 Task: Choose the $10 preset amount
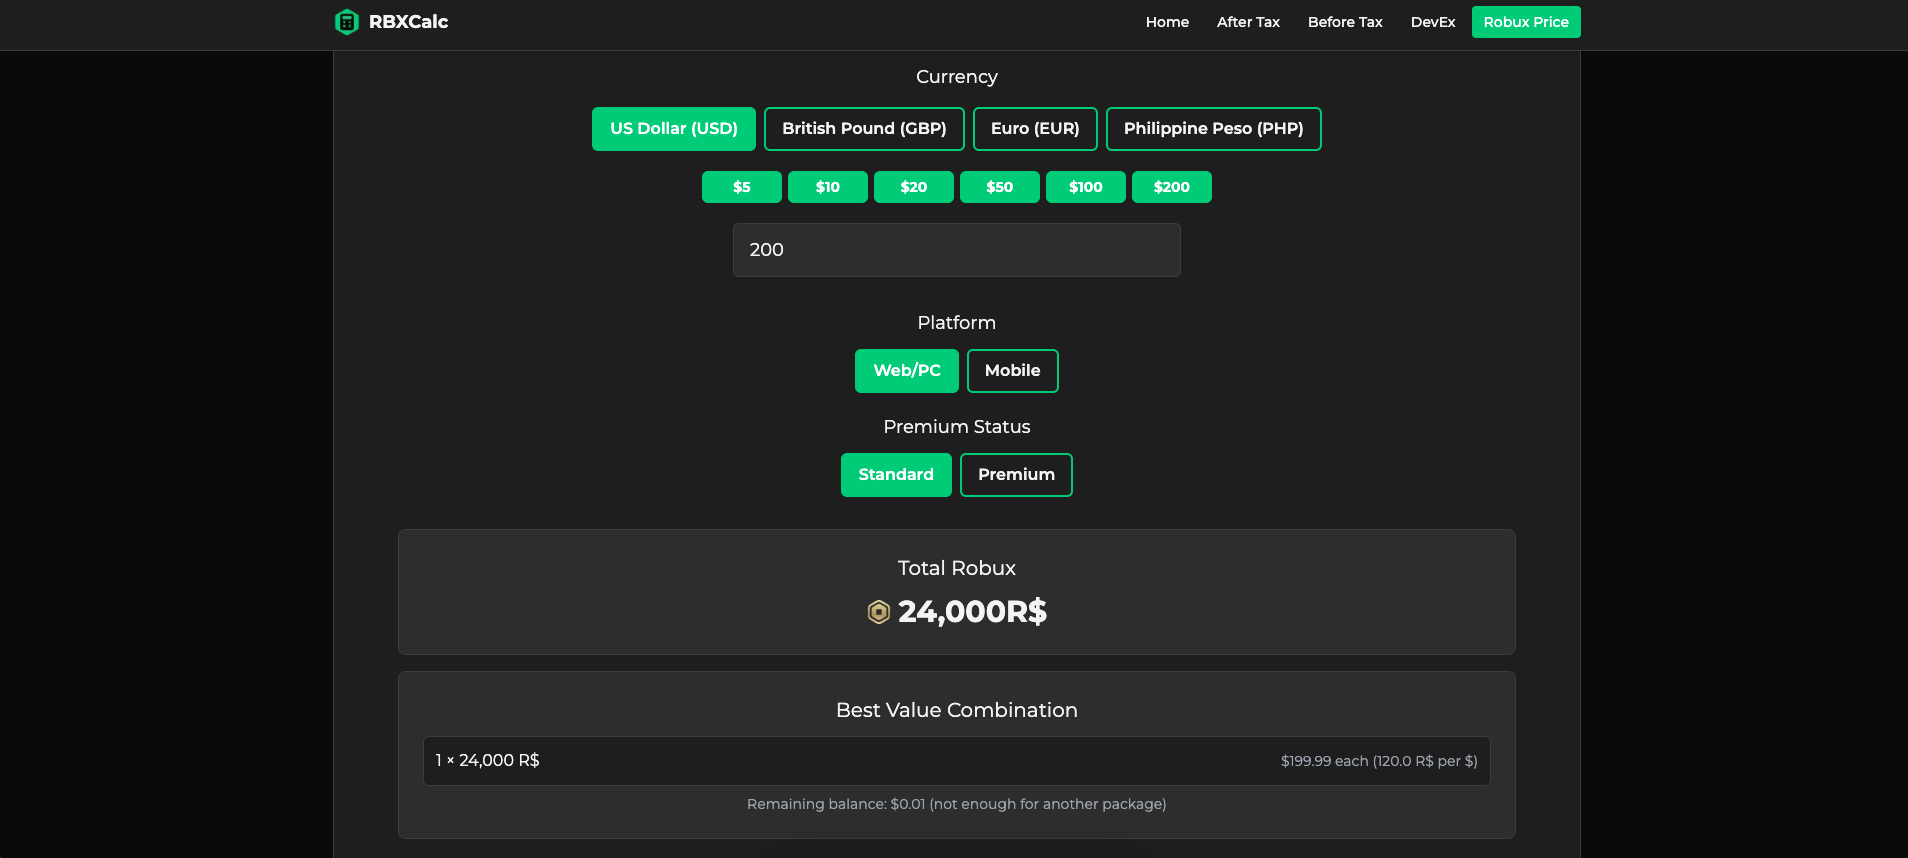(x=828, y=187)
